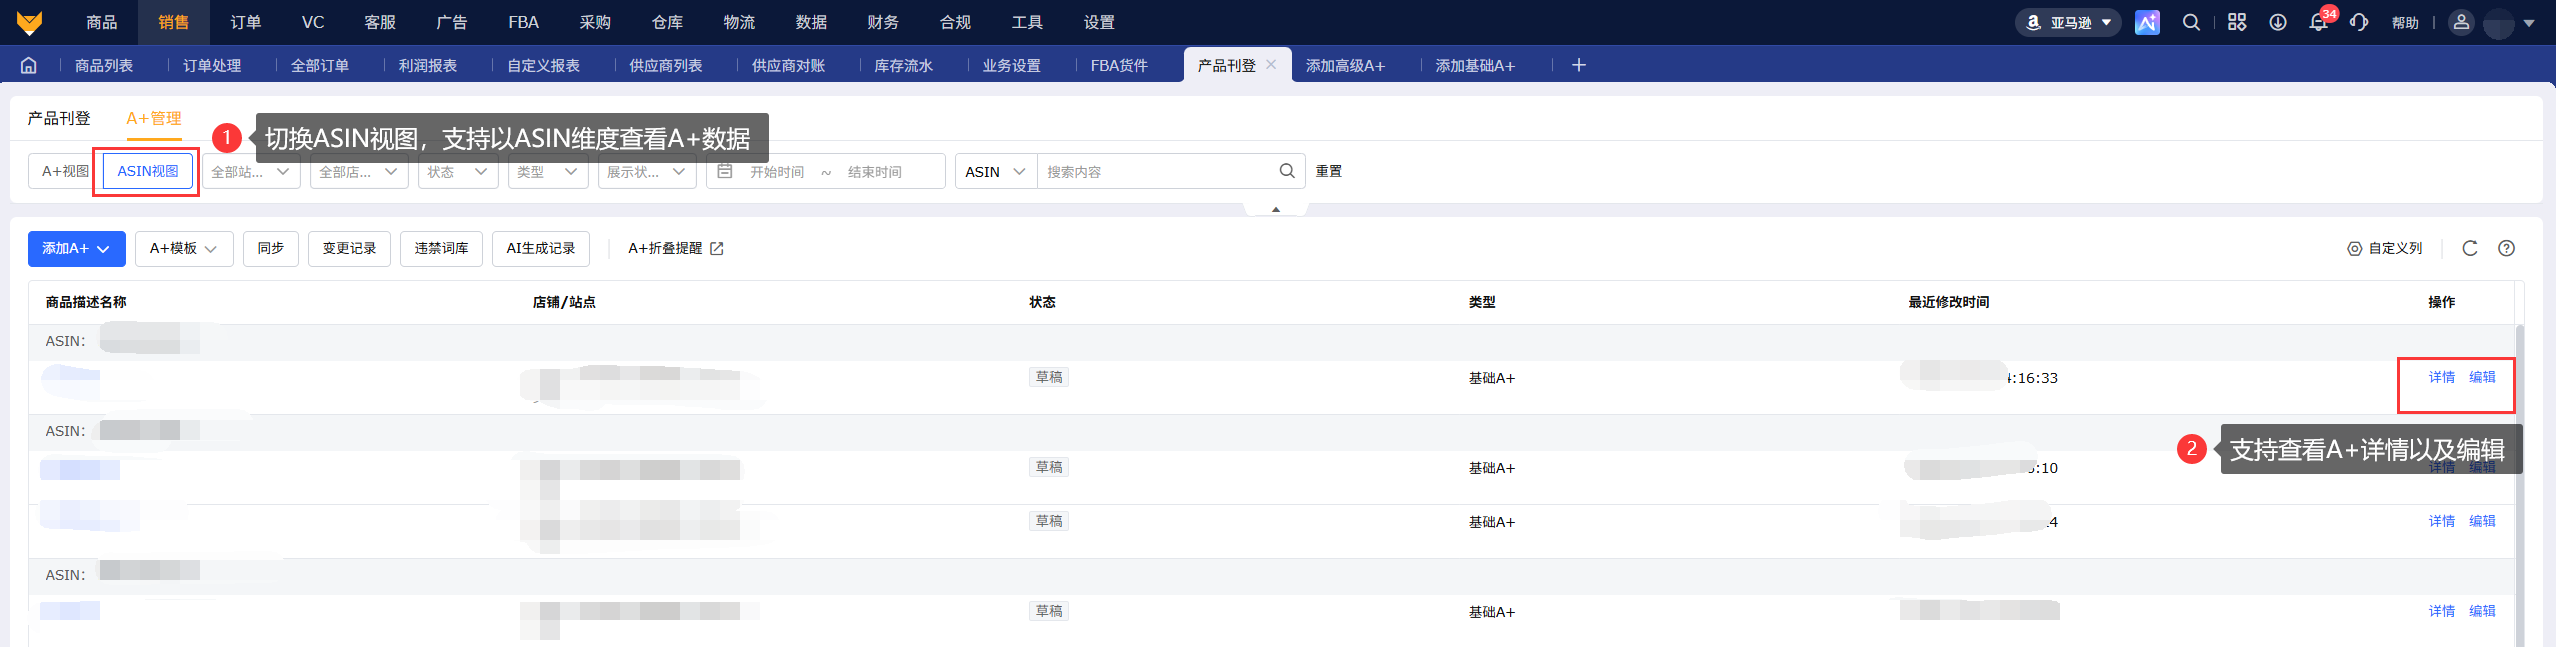
Task: Click the calendar icon in date range
Action: pyautogui.click(x=725, y=171)
